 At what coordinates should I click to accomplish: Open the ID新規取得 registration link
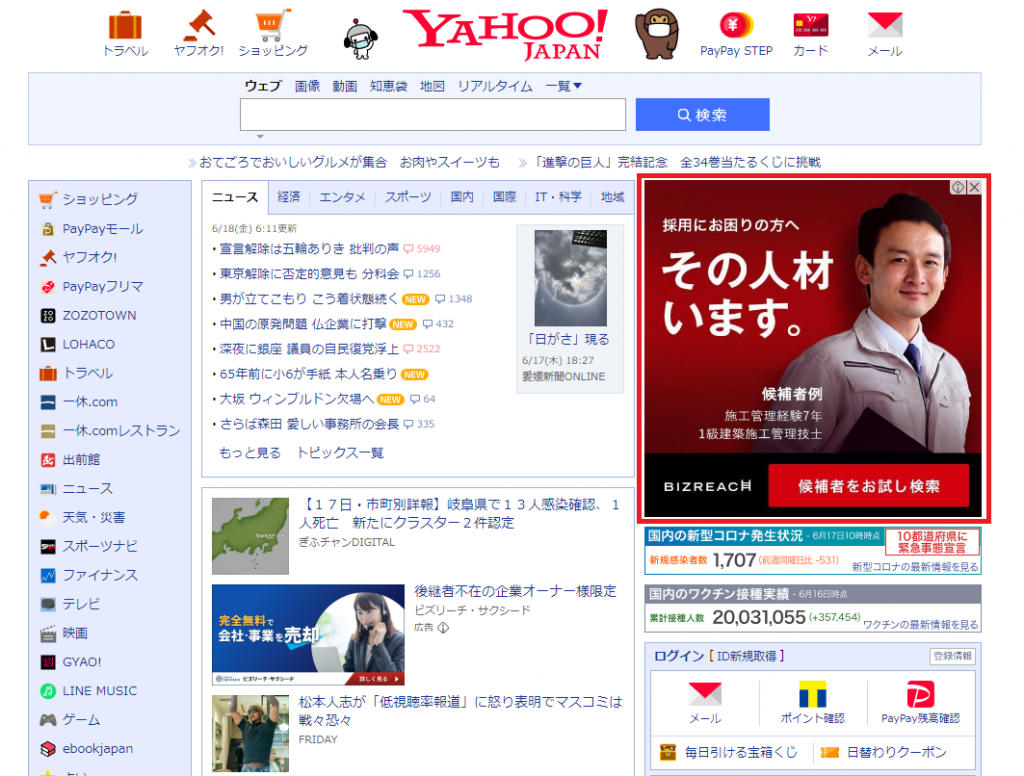746,656
